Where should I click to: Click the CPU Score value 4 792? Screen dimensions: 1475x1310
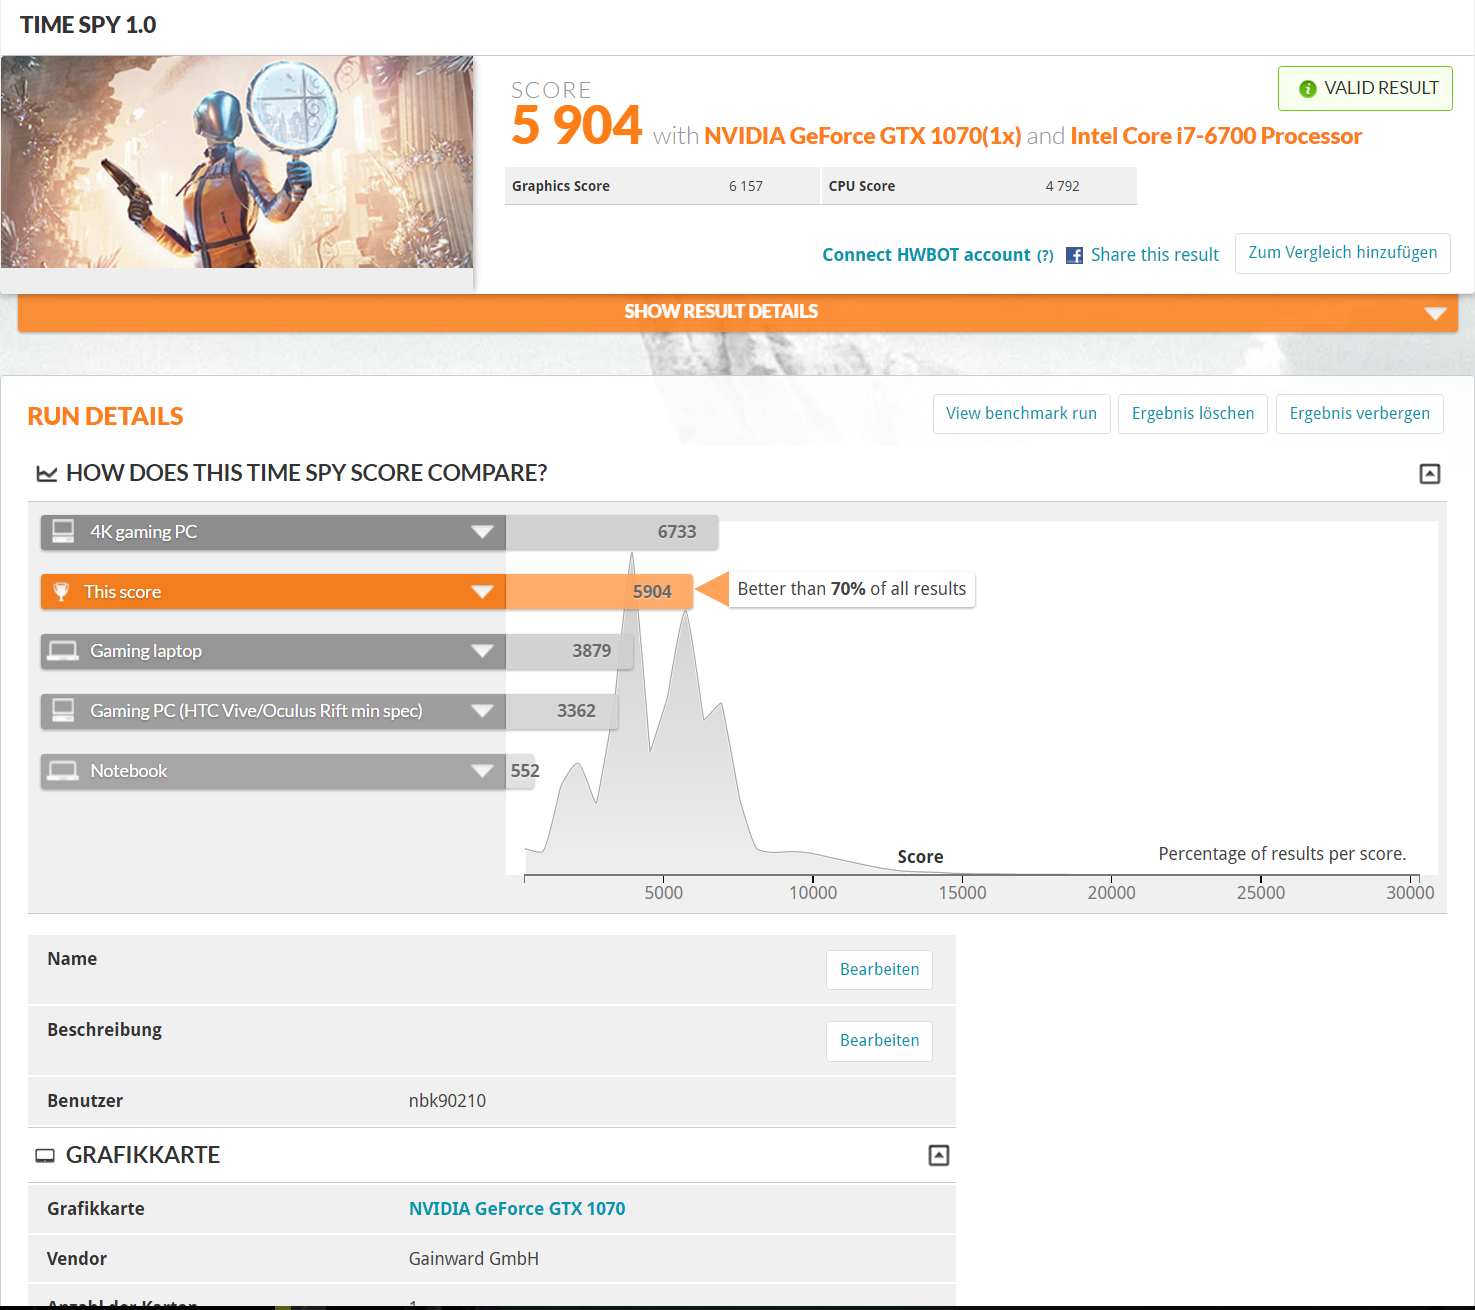click(x=1063, y=186)
